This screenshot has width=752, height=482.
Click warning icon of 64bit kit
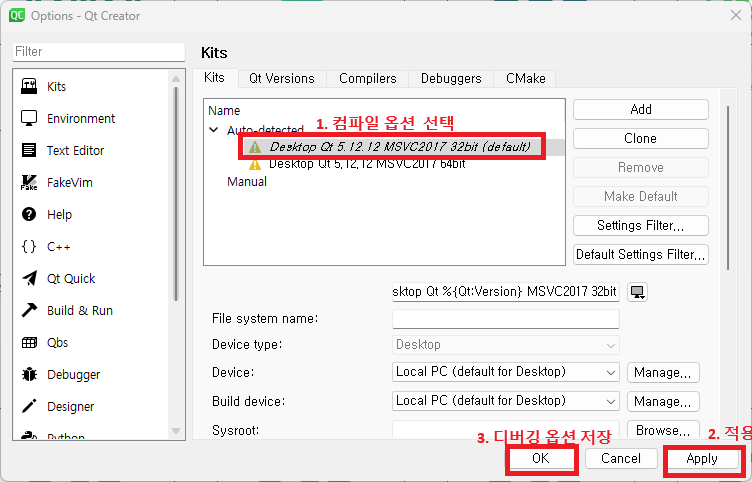[x=255, y=165]
